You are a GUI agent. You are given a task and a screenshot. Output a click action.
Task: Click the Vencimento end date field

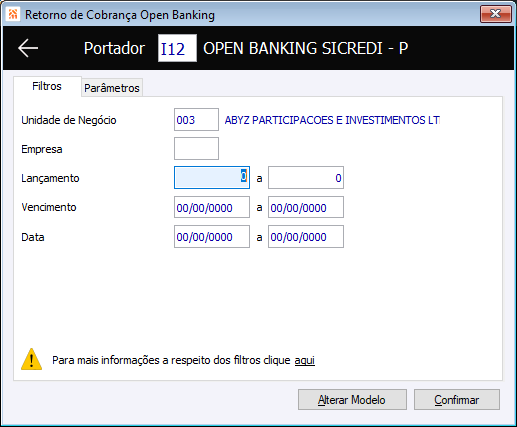[306, 207]
